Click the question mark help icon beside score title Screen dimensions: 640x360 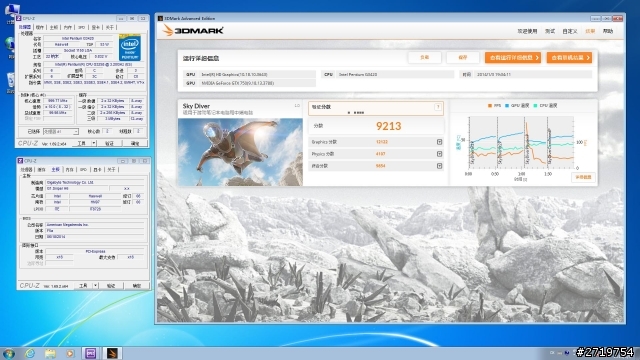[x=438, y=107]
